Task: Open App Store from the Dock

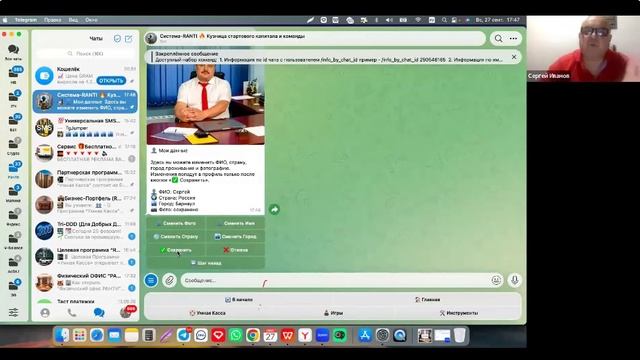Action: coord(365,336)
